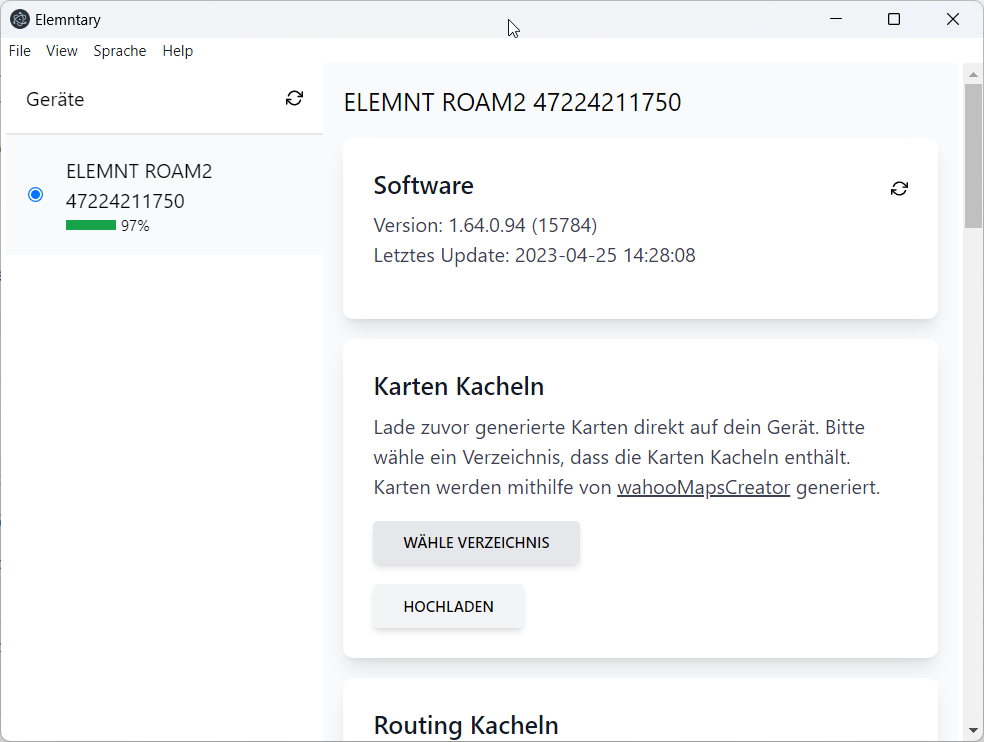Viewport: 984px width, 742px height.
Task: Maximize the Elemntary window
Action: click(x=894, y=19)
